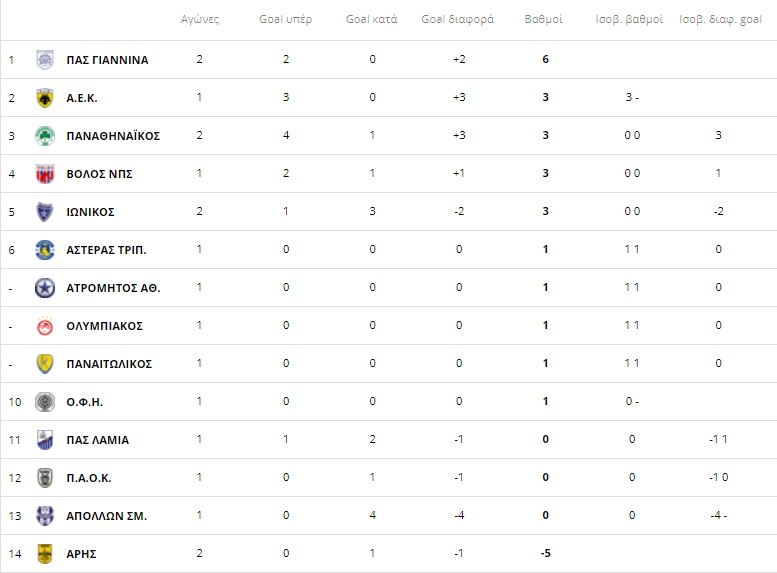Image resolution: width=777 pixels, height=573 pixels.
Task: Click the ΟΛΥΜΠΙΑΚΟΣ red crest
Action: [x=45, y=326]
